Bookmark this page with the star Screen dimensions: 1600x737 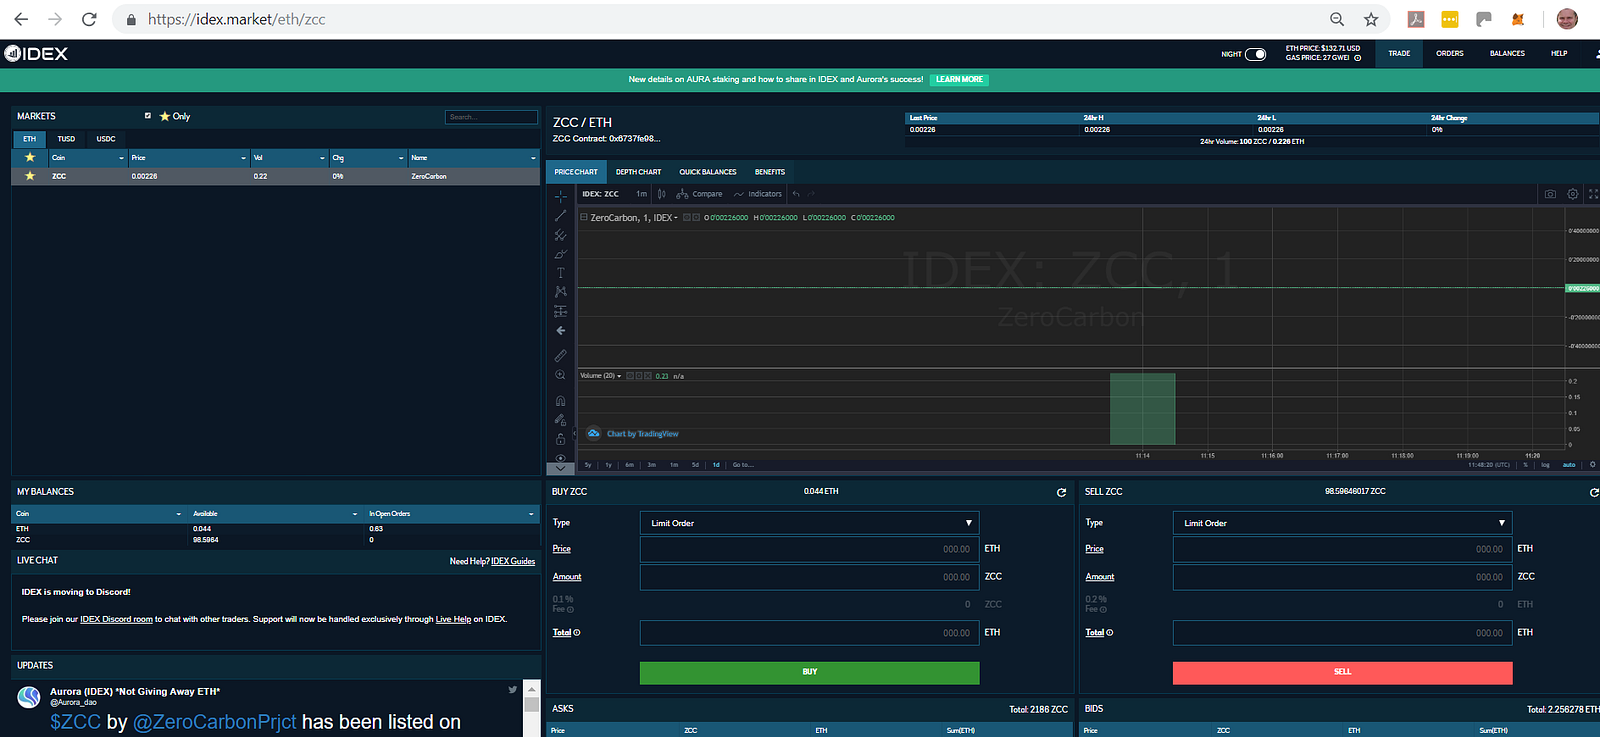click(x=1371, y=19)
